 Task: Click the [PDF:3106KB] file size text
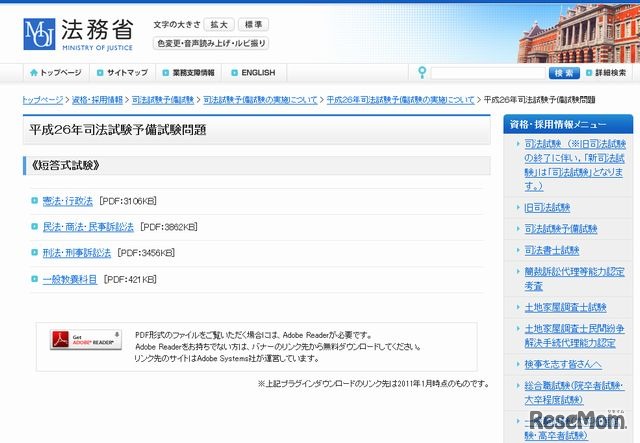tap(128, 201)
